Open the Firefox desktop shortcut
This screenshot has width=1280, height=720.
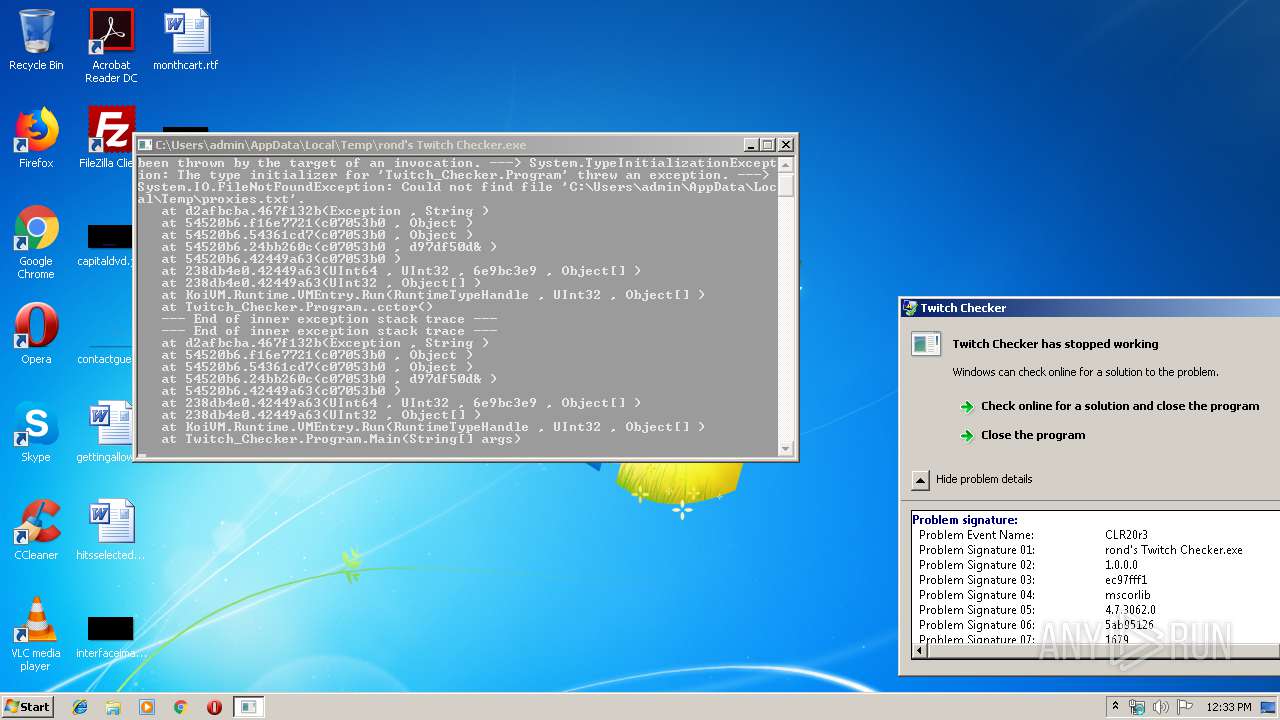pos(36,138)
